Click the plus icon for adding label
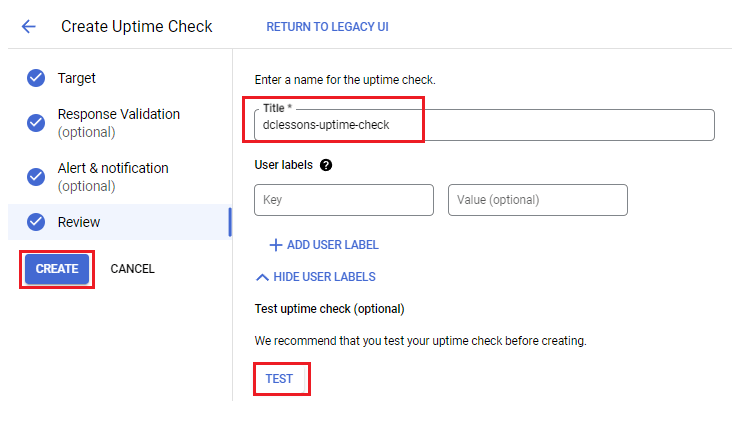The image size is (732, 438). click(276, 245)
